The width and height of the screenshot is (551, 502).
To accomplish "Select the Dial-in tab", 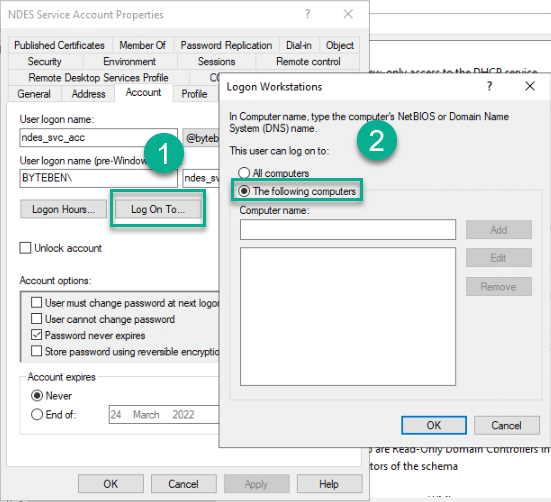I will pyautogui.click(x=299, y=45).
